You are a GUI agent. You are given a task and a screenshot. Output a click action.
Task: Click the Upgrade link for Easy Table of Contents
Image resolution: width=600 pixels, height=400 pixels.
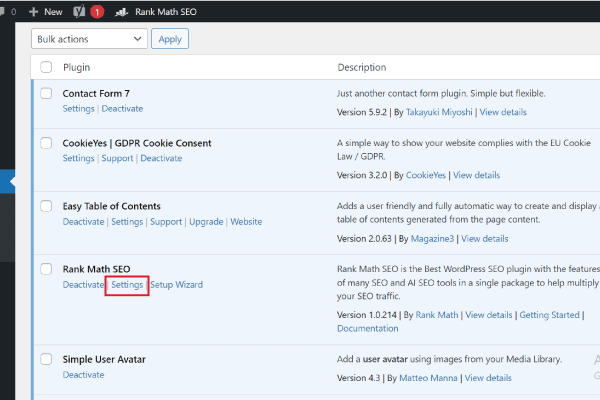click(x=206, y=222)
